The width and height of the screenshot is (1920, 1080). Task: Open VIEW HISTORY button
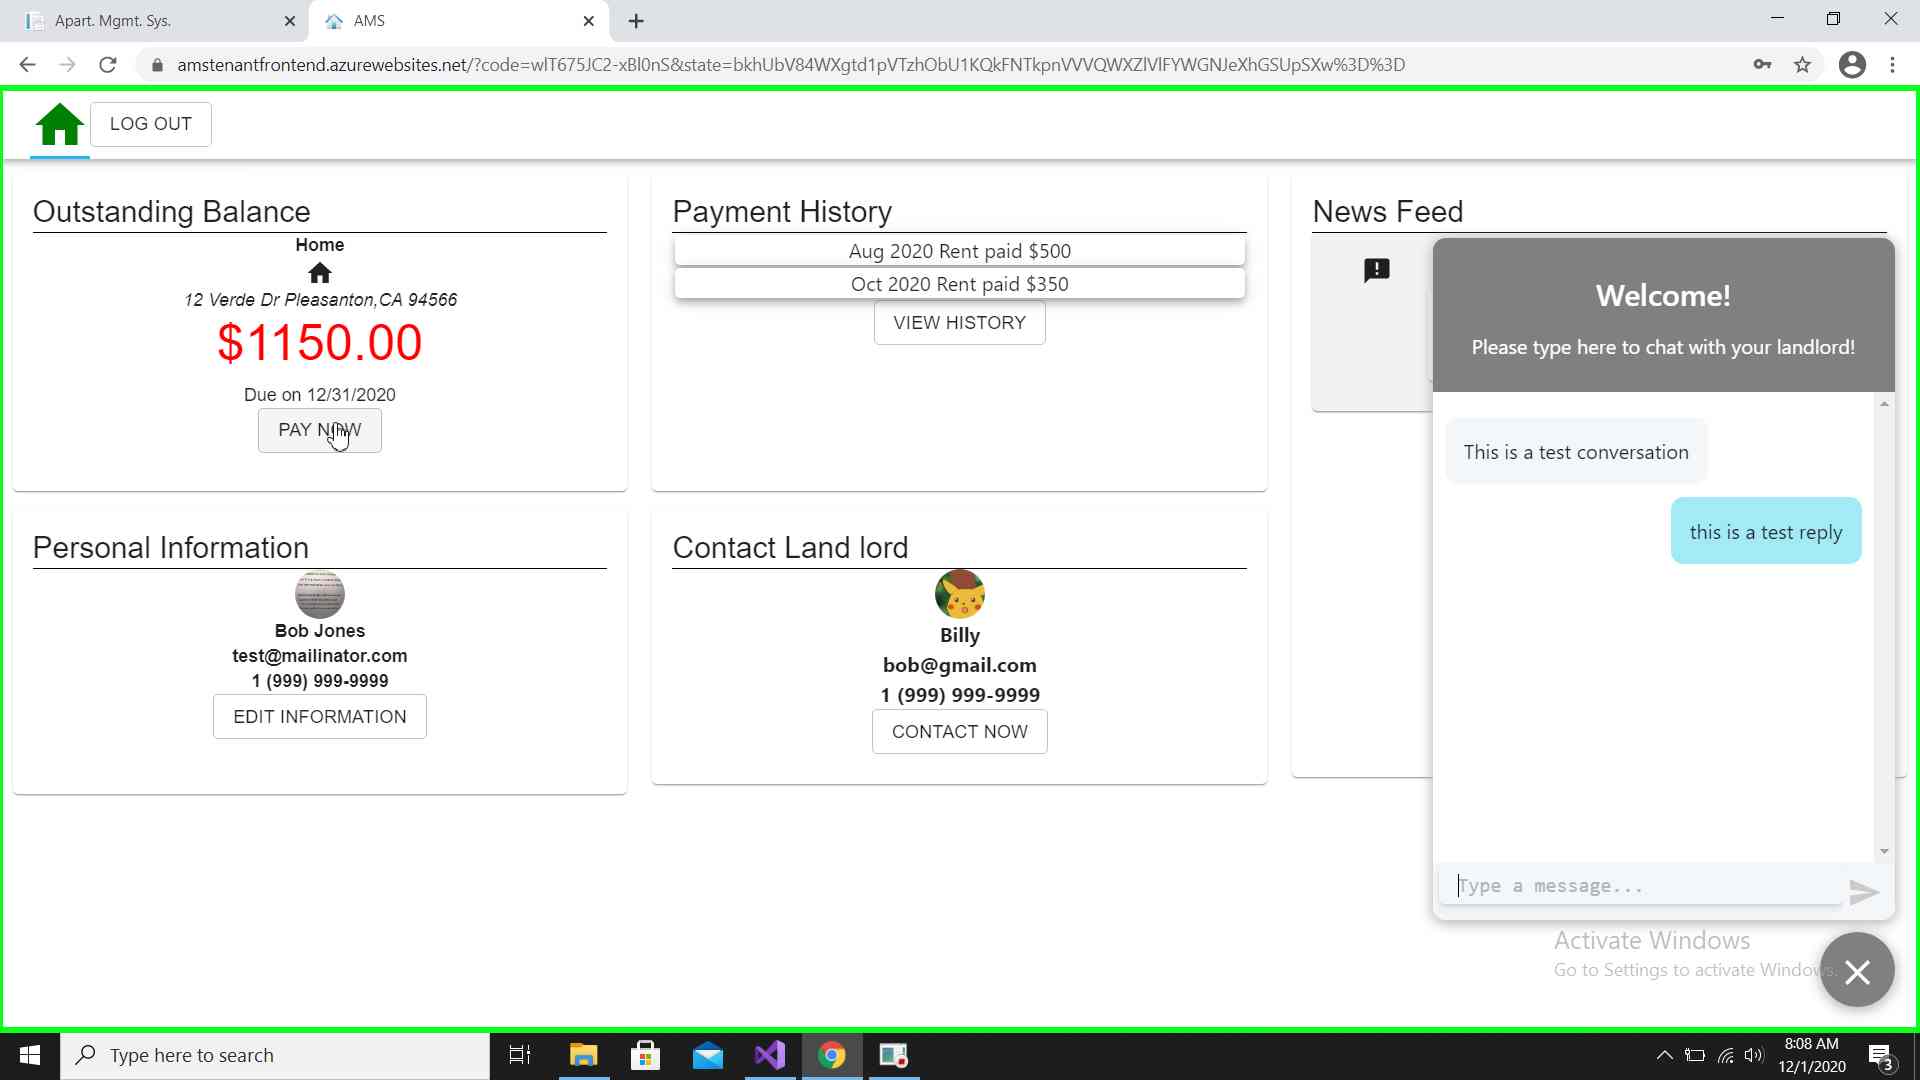click(960, 323)
